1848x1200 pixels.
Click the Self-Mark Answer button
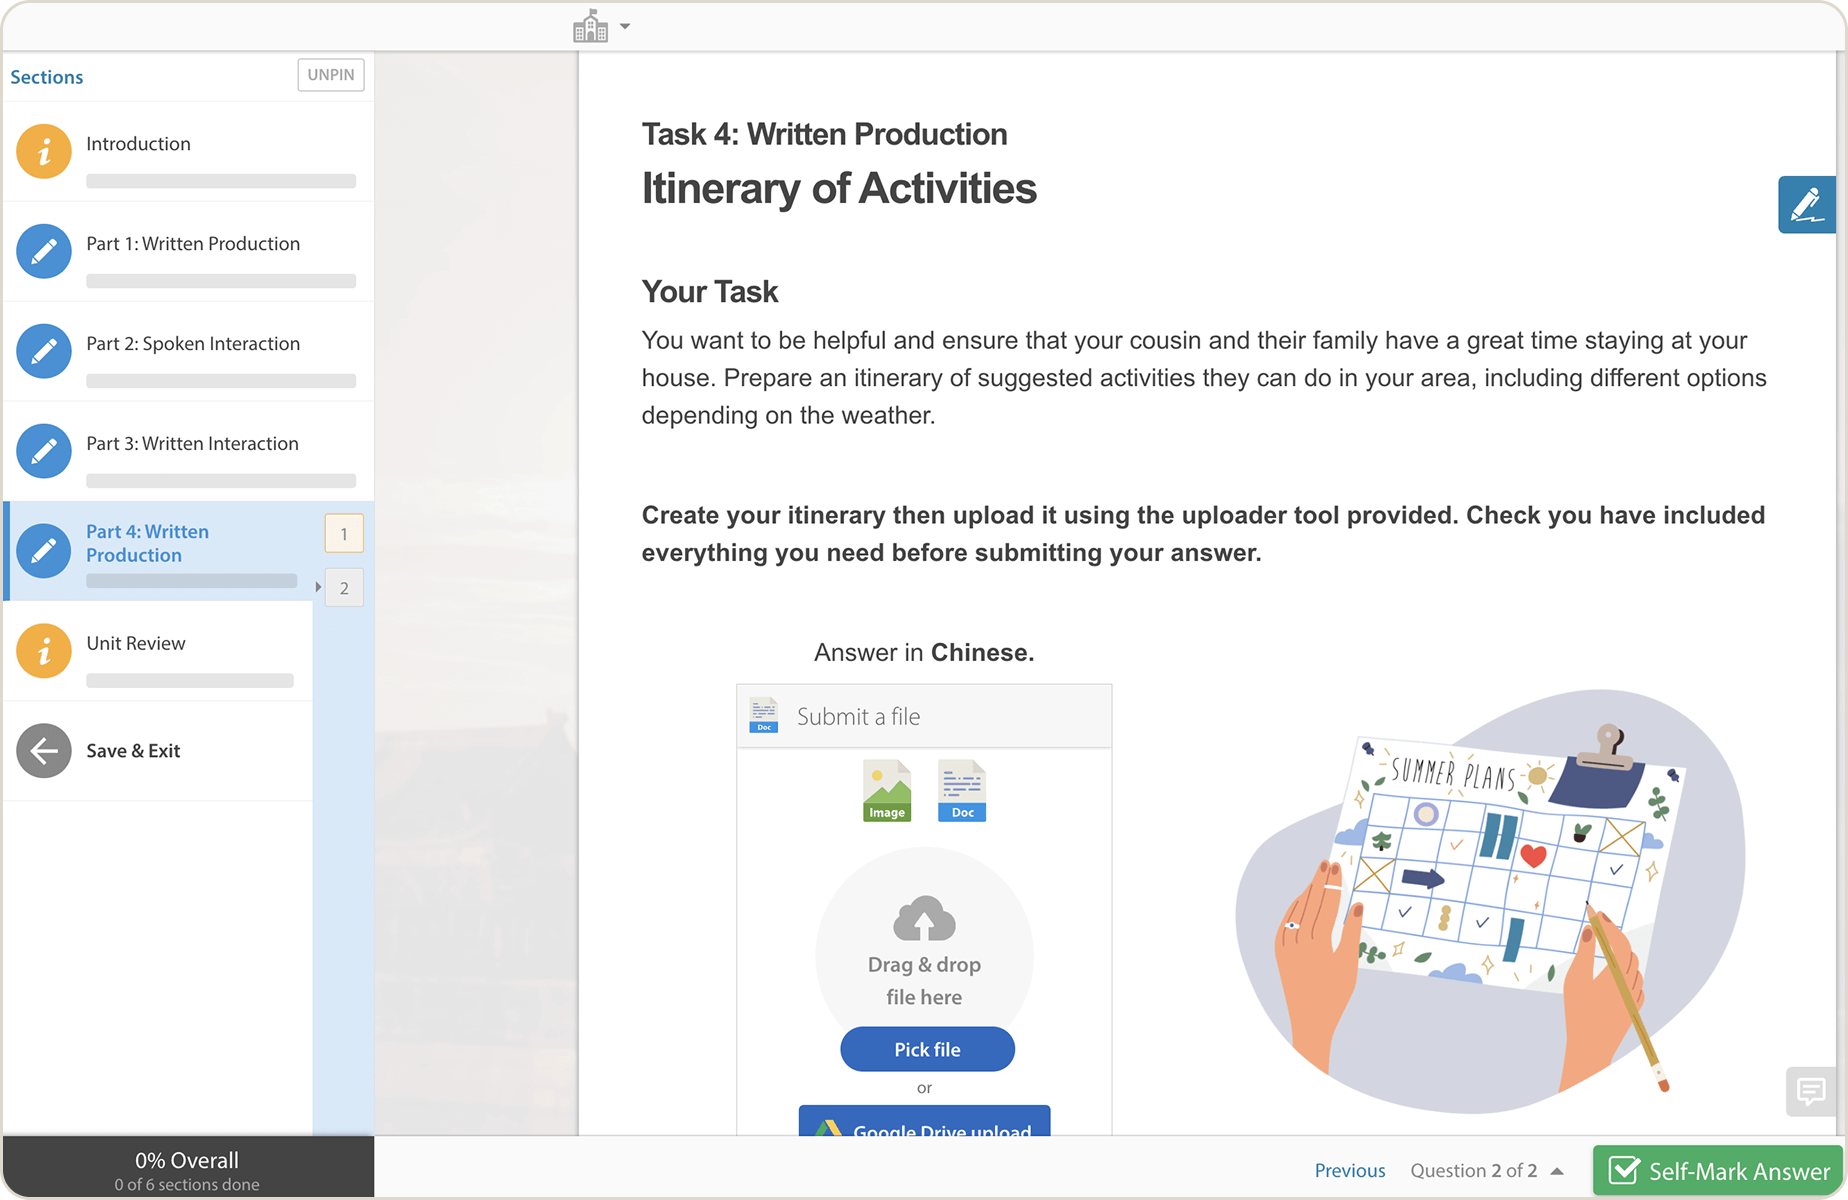1717,1170
